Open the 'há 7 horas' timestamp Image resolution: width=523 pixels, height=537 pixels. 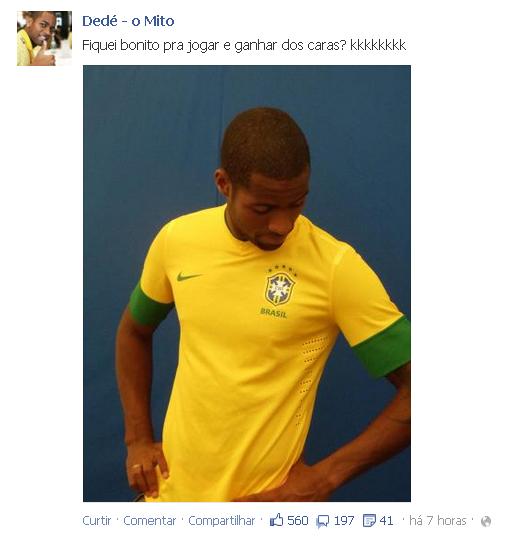click(438, 521)
